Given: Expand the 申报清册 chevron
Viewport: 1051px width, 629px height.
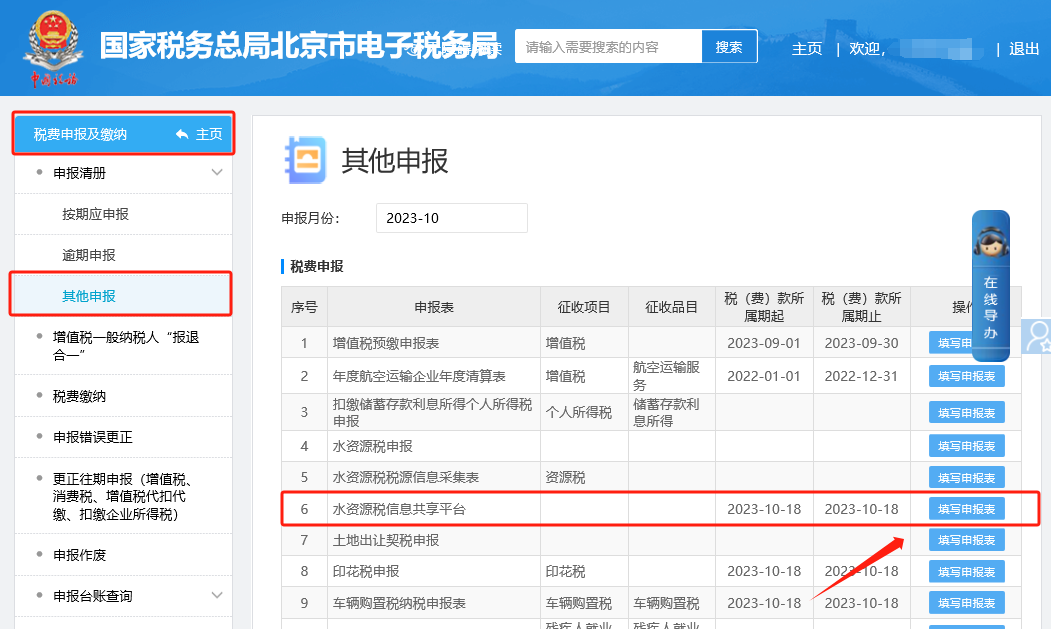Looking at the screenshot, I should pyautogui.click(x=217, y=172).
